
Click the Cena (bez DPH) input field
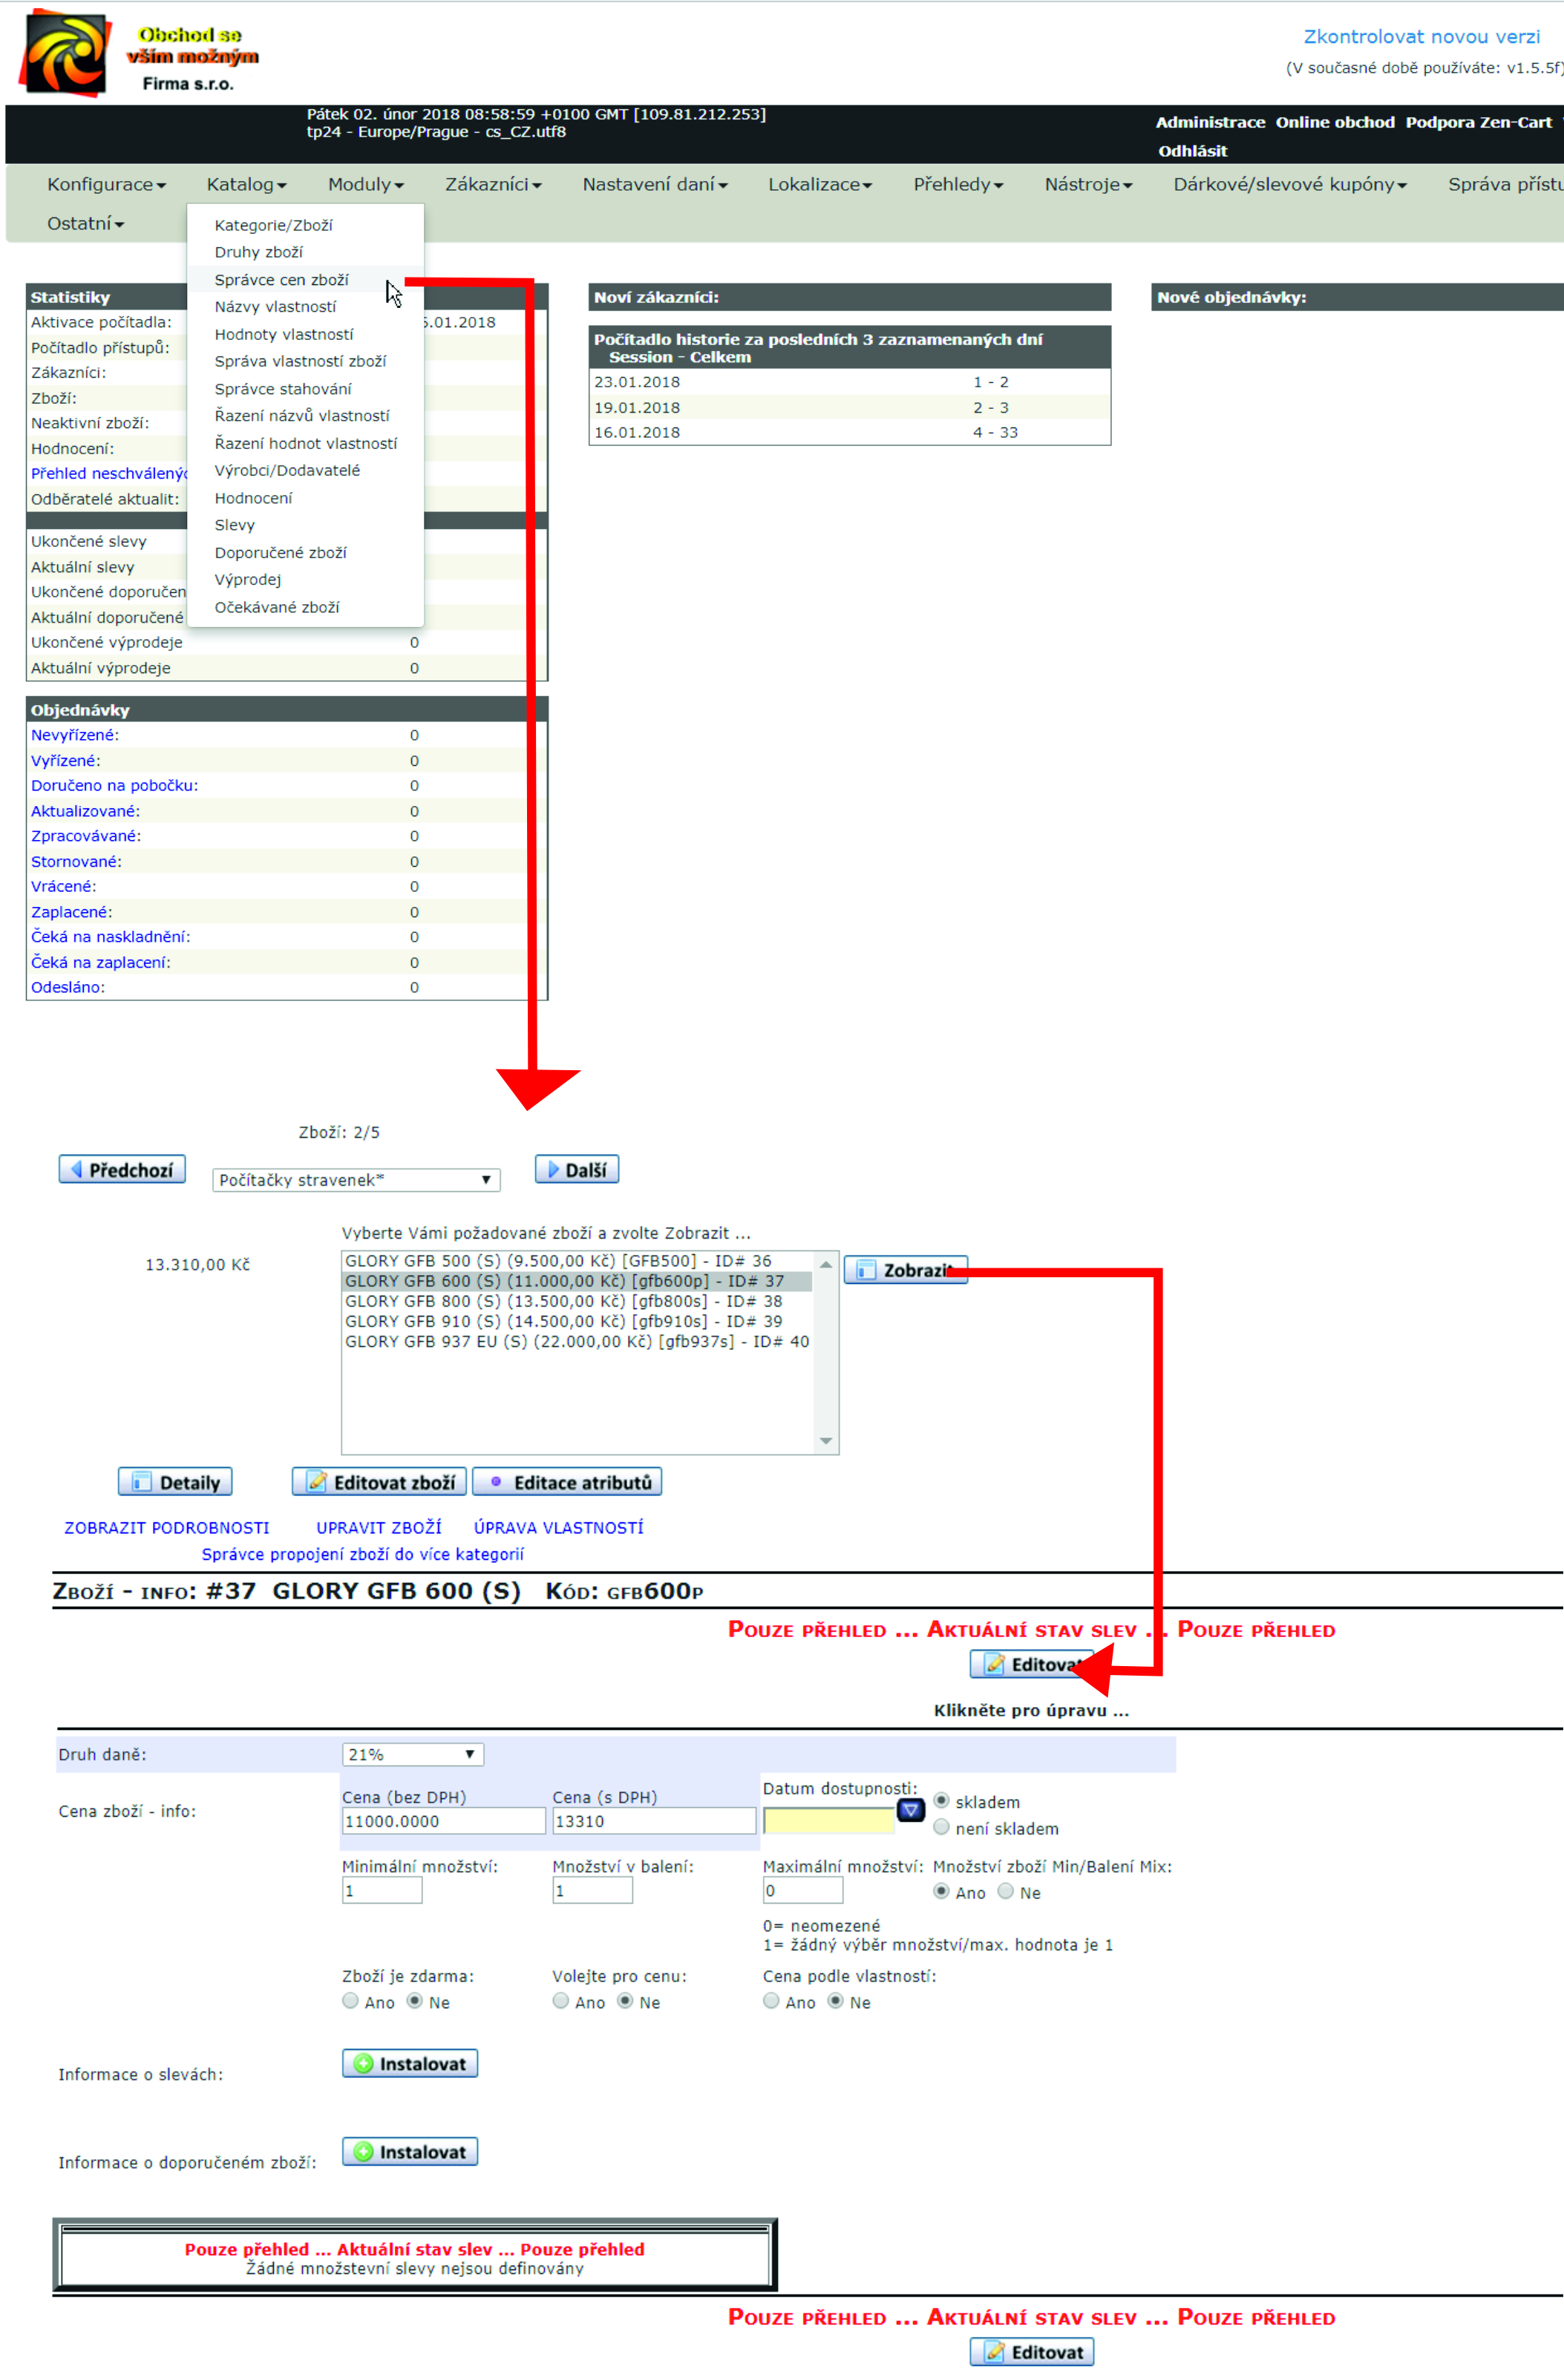click(x=443, y=1821)
